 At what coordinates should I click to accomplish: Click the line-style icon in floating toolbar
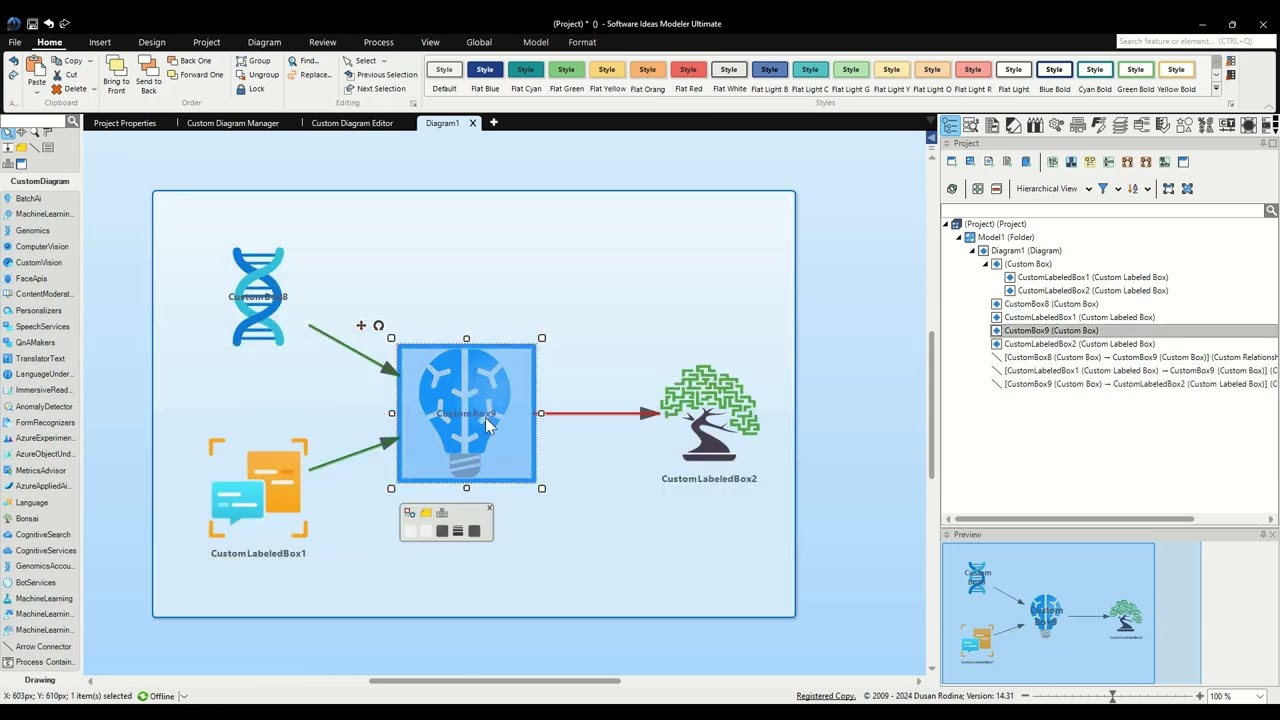[458, 531]
